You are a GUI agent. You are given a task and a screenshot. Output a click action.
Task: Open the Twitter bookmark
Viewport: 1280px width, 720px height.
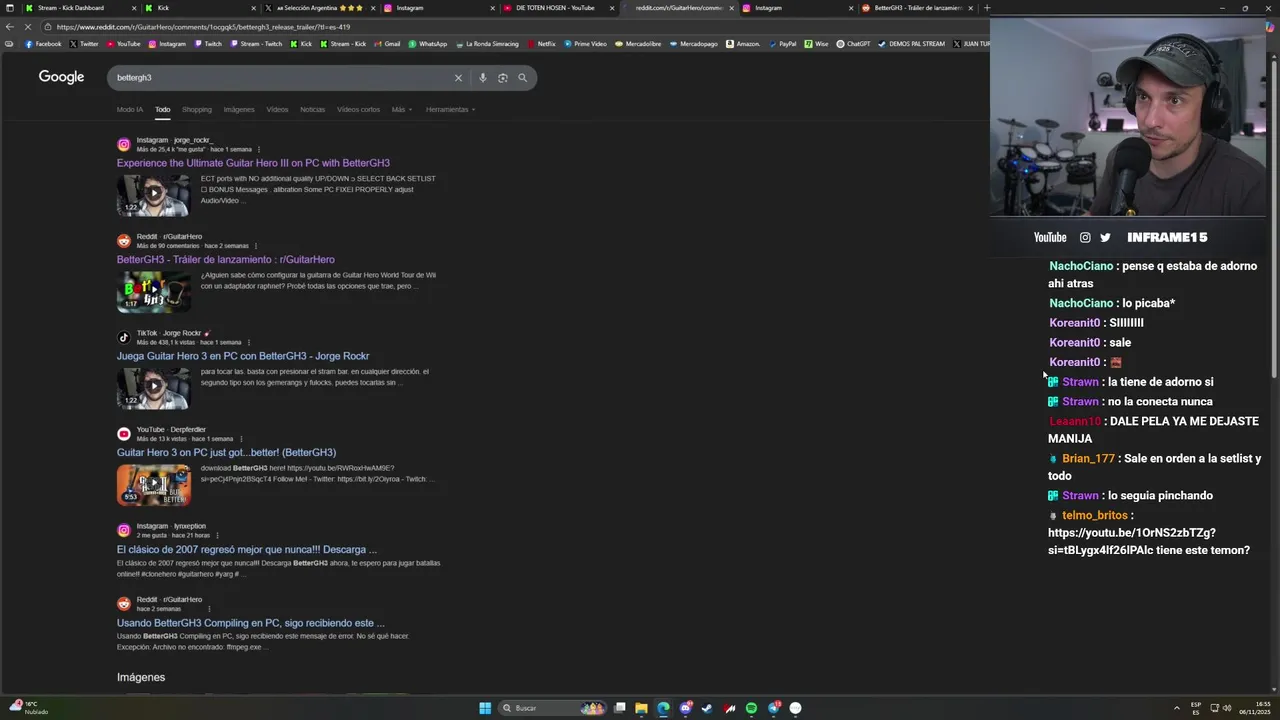point(84,44)
